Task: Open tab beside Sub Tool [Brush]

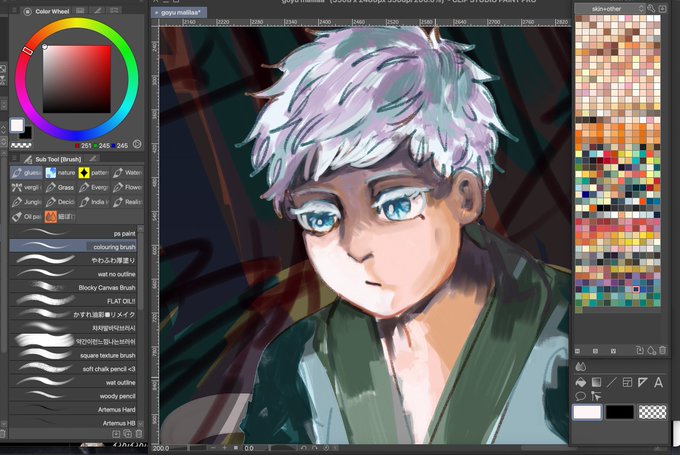Action: click(93, 159)
